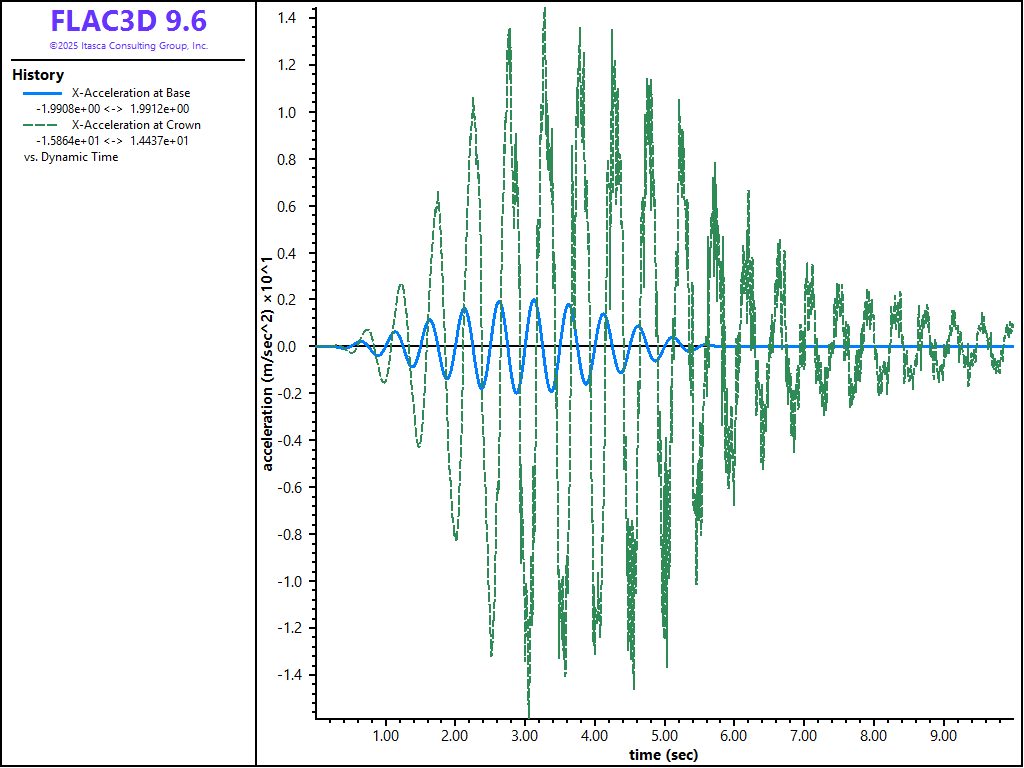1024x768 pixels.
Task: Click the 7.00 tick label on time axis
Action: pyautogui.click(x=804, y=736)
